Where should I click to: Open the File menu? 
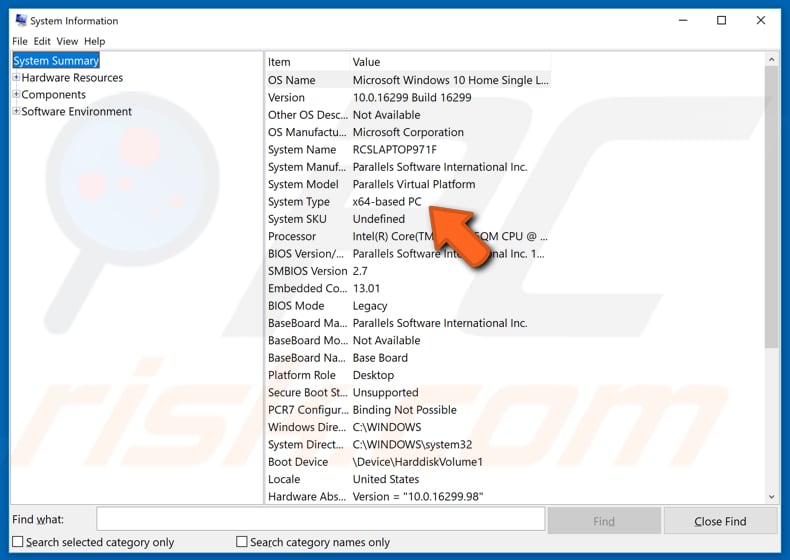20,41
